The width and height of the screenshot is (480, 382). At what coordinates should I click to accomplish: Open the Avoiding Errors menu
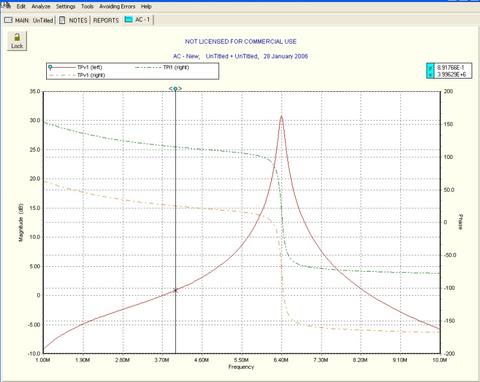click(x=117, y=6)
